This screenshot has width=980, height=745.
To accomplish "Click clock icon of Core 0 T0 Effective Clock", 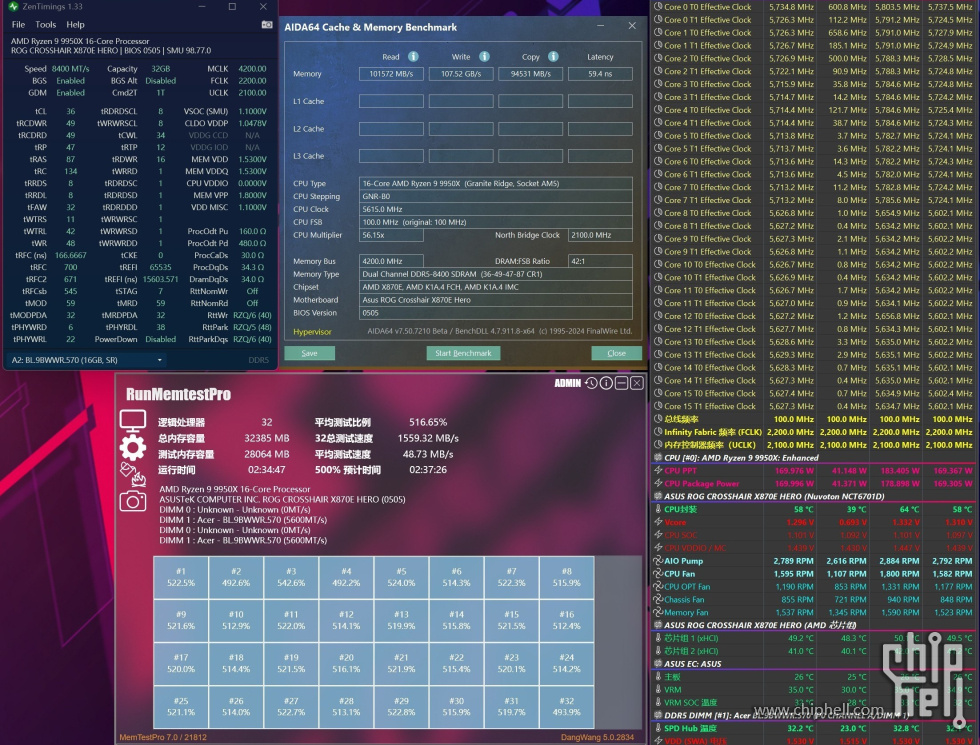I will [x=658, y=7].
